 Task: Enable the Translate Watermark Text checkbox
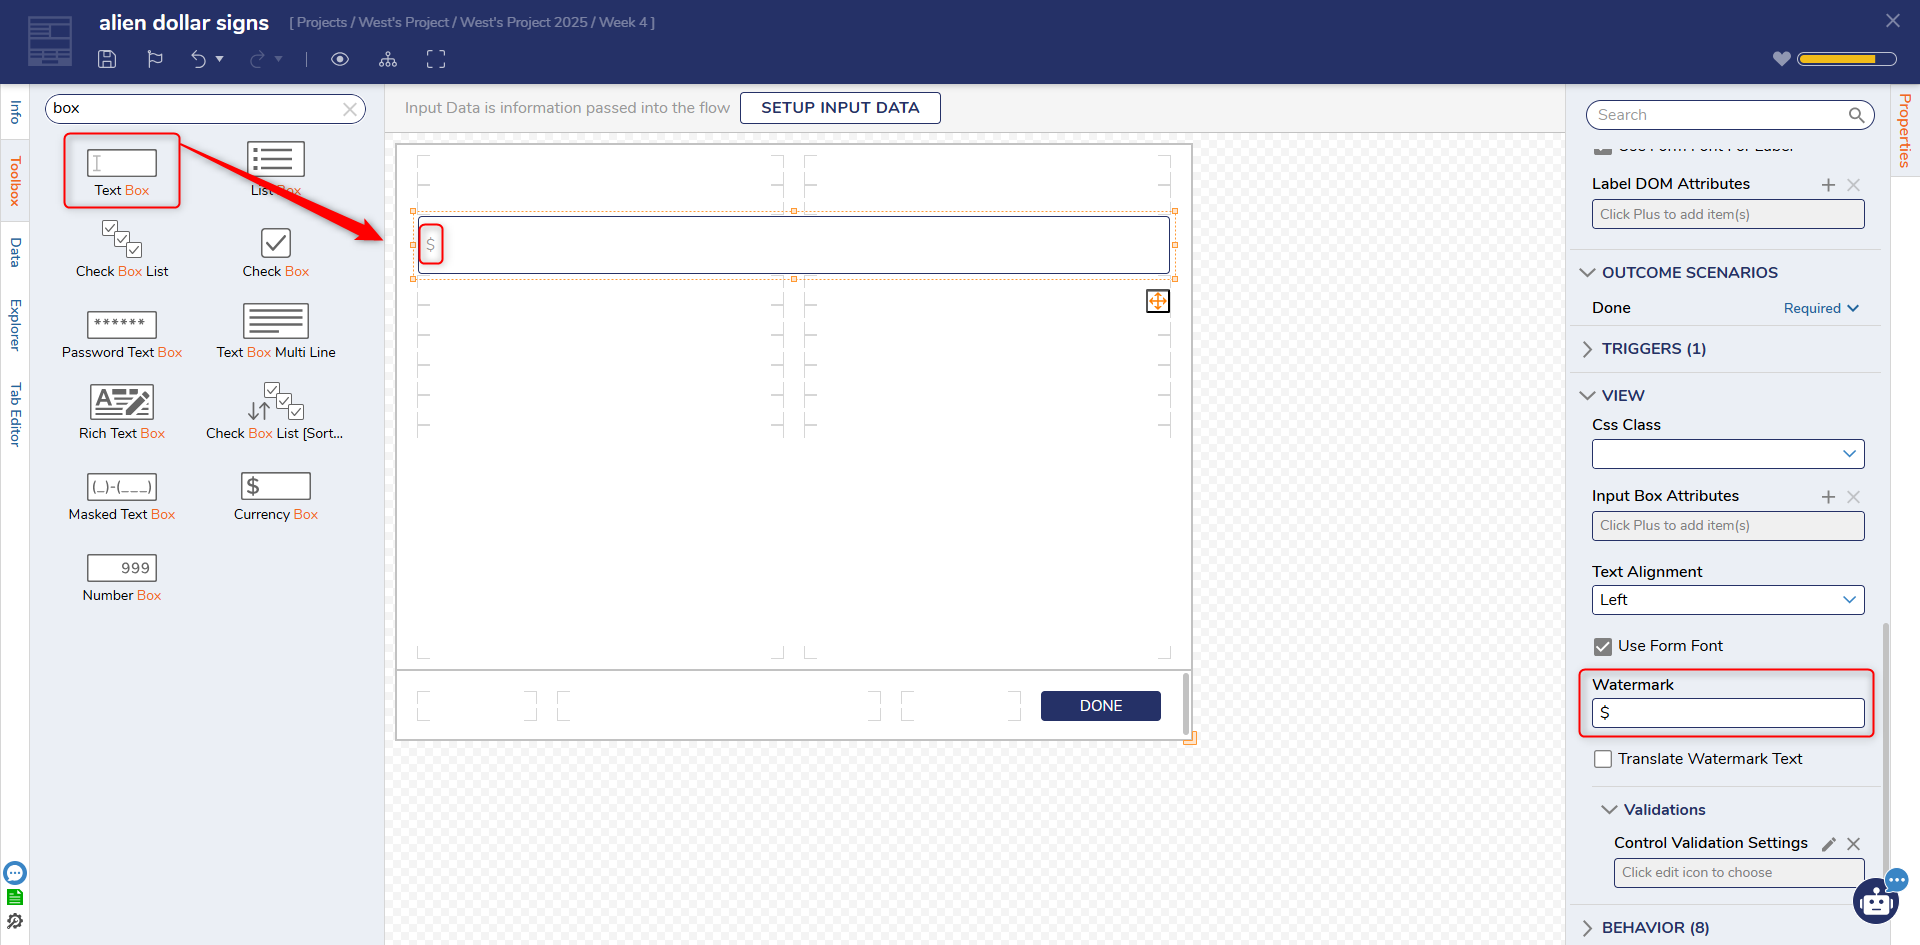1603,759
